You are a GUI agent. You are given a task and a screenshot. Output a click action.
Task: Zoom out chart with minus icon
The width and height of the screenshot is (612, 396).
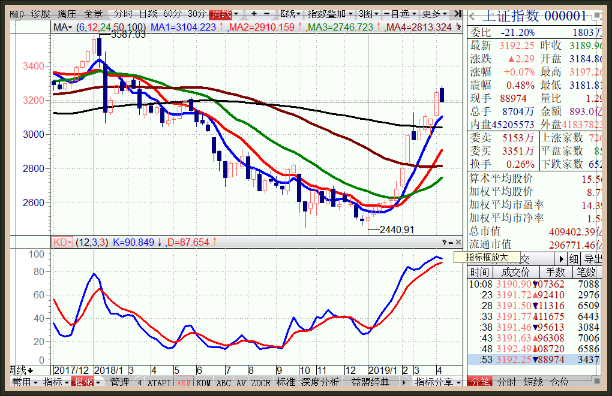(x=267, y=14)
